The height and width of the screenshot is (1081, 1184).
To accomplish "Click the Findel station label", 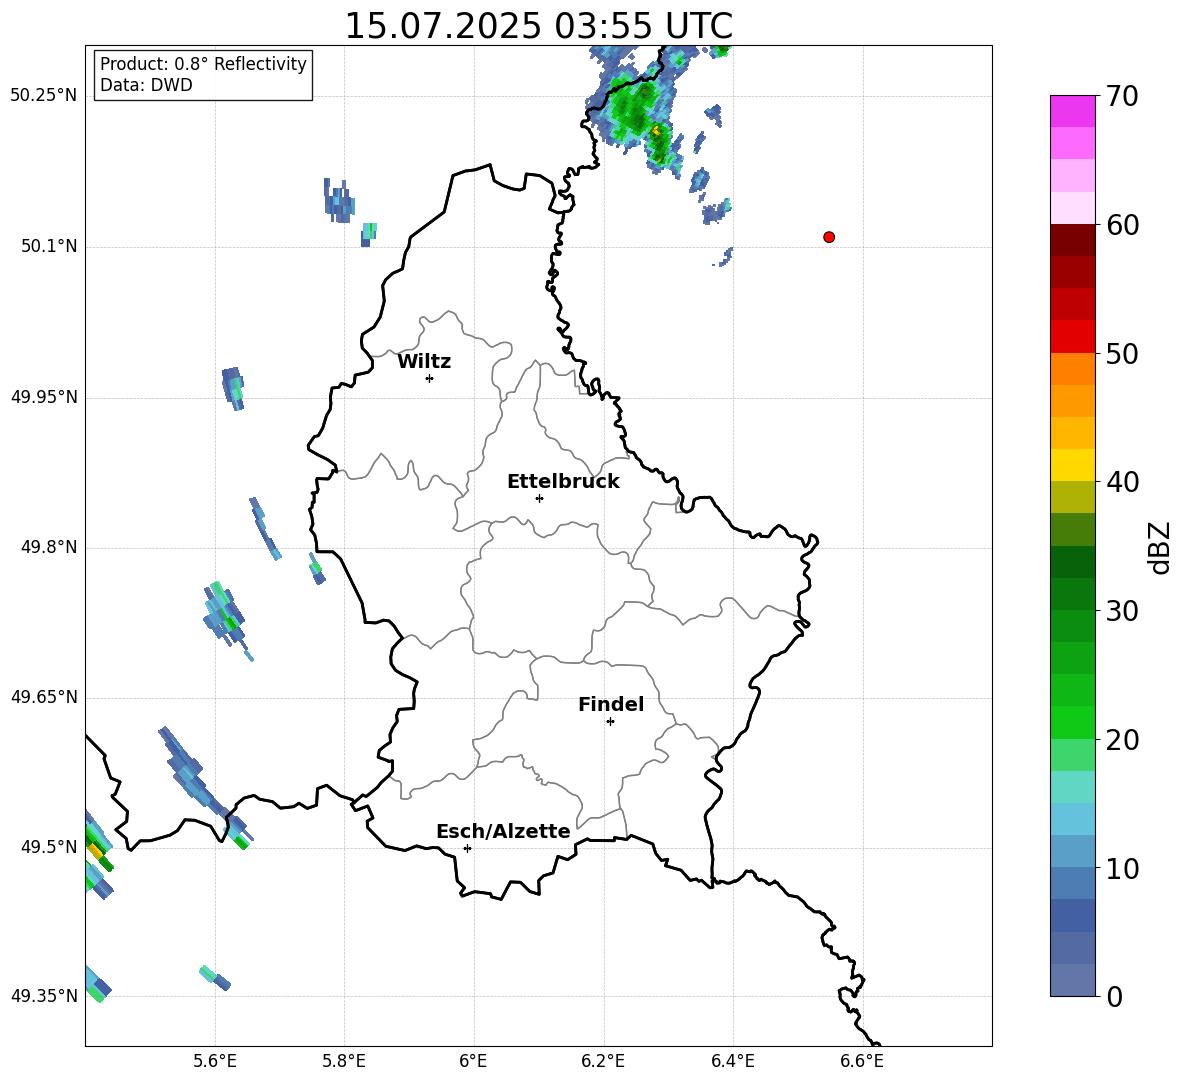I will coord(611,704).
